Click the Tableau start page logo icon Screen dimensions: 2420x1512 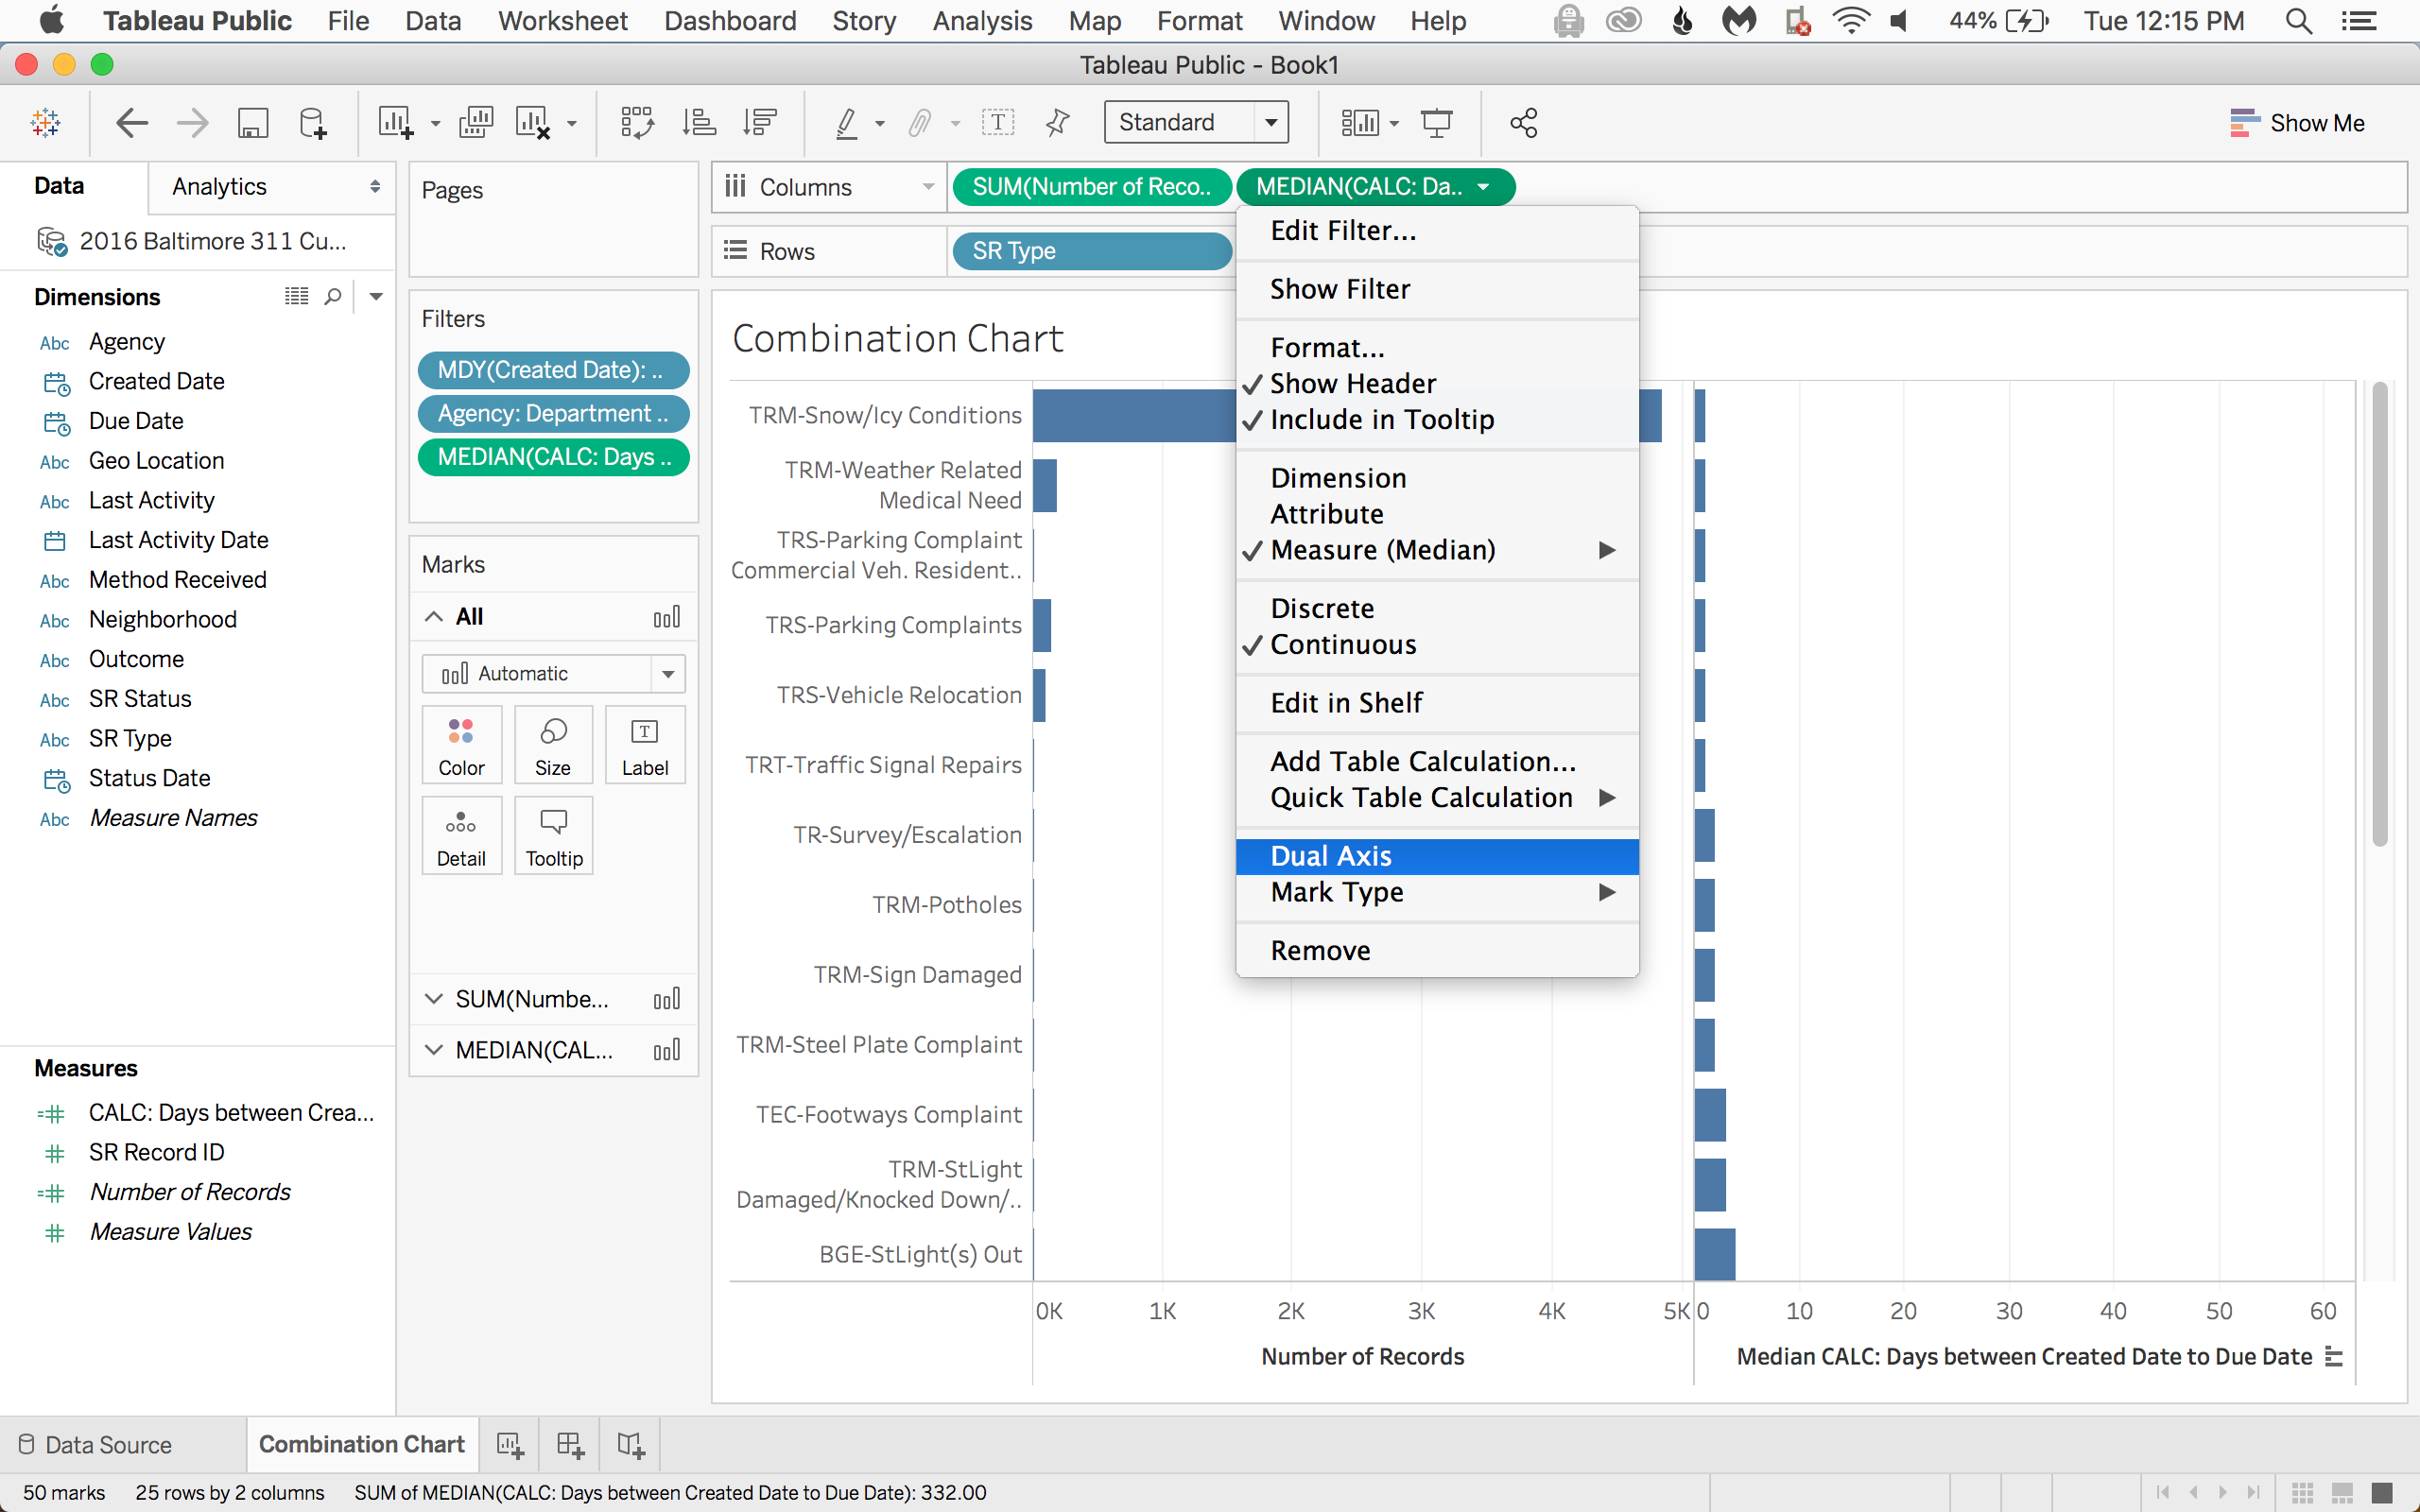pos(45,123)
